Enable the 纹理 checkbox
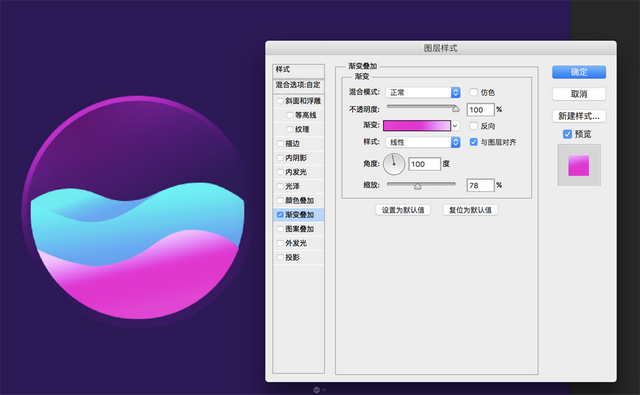Viewport: 640px width, 395px height. 289,129
